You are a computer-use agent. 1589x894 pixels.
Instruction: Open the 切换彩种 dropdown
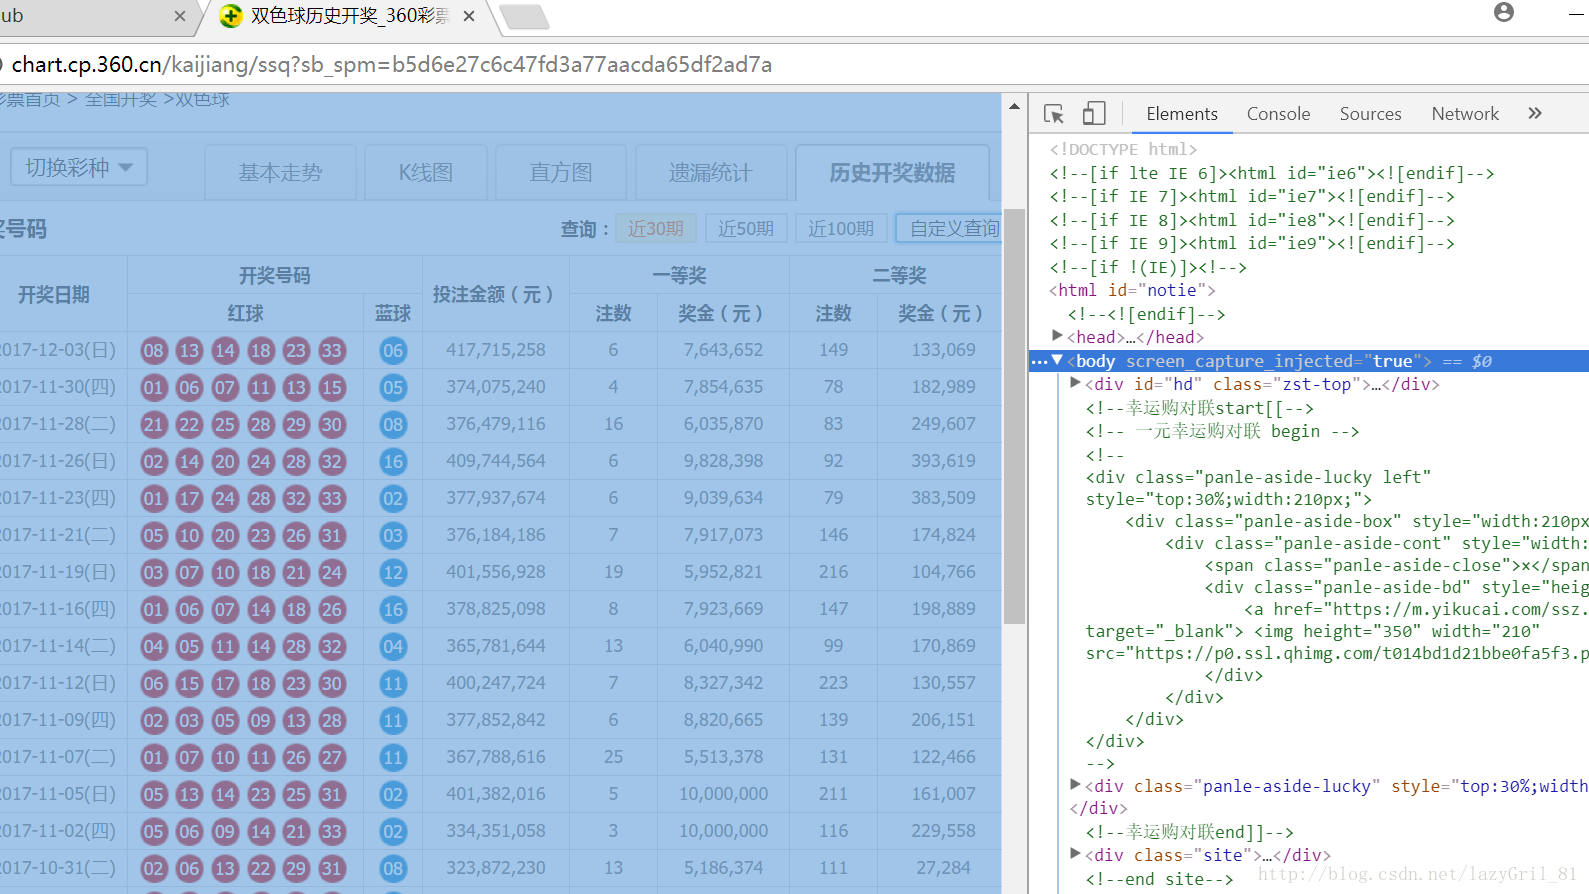(x=79, y=167)
